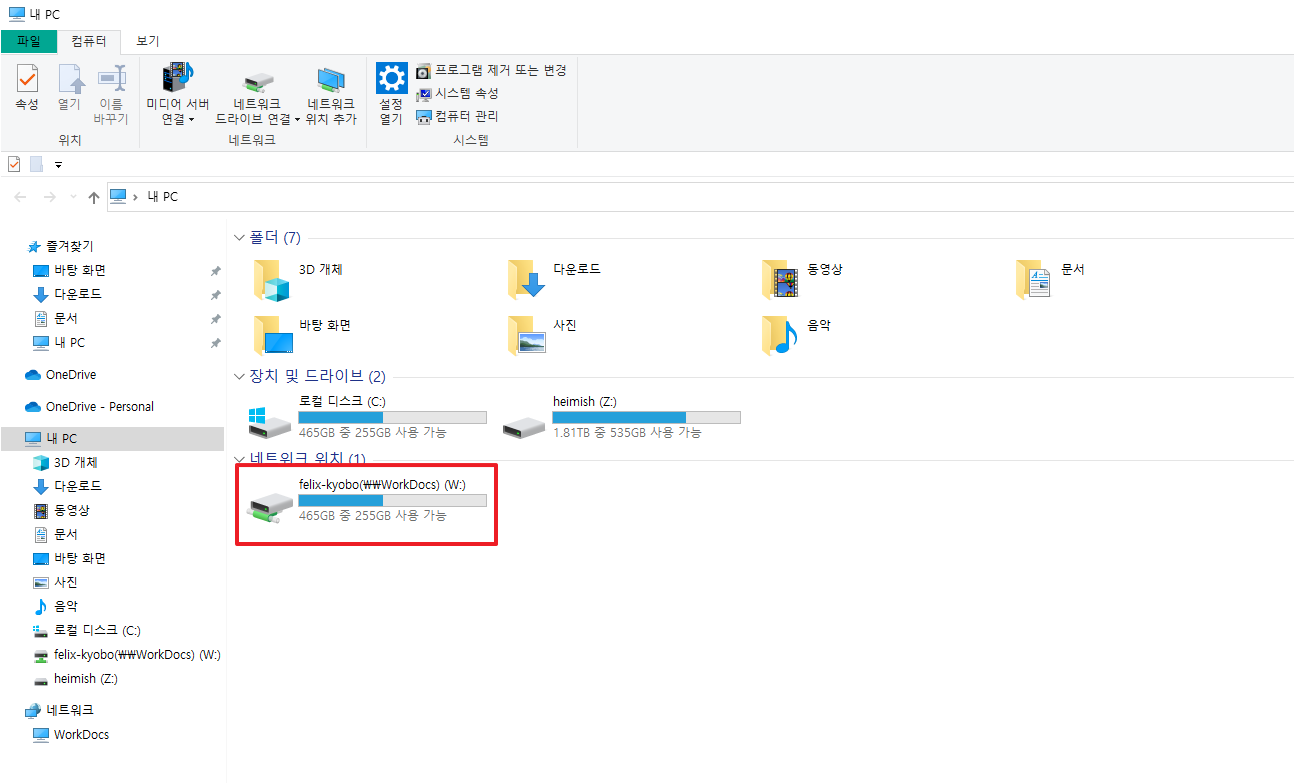Open the quick access toolbar customization dropdown

[x=58, y=164]
